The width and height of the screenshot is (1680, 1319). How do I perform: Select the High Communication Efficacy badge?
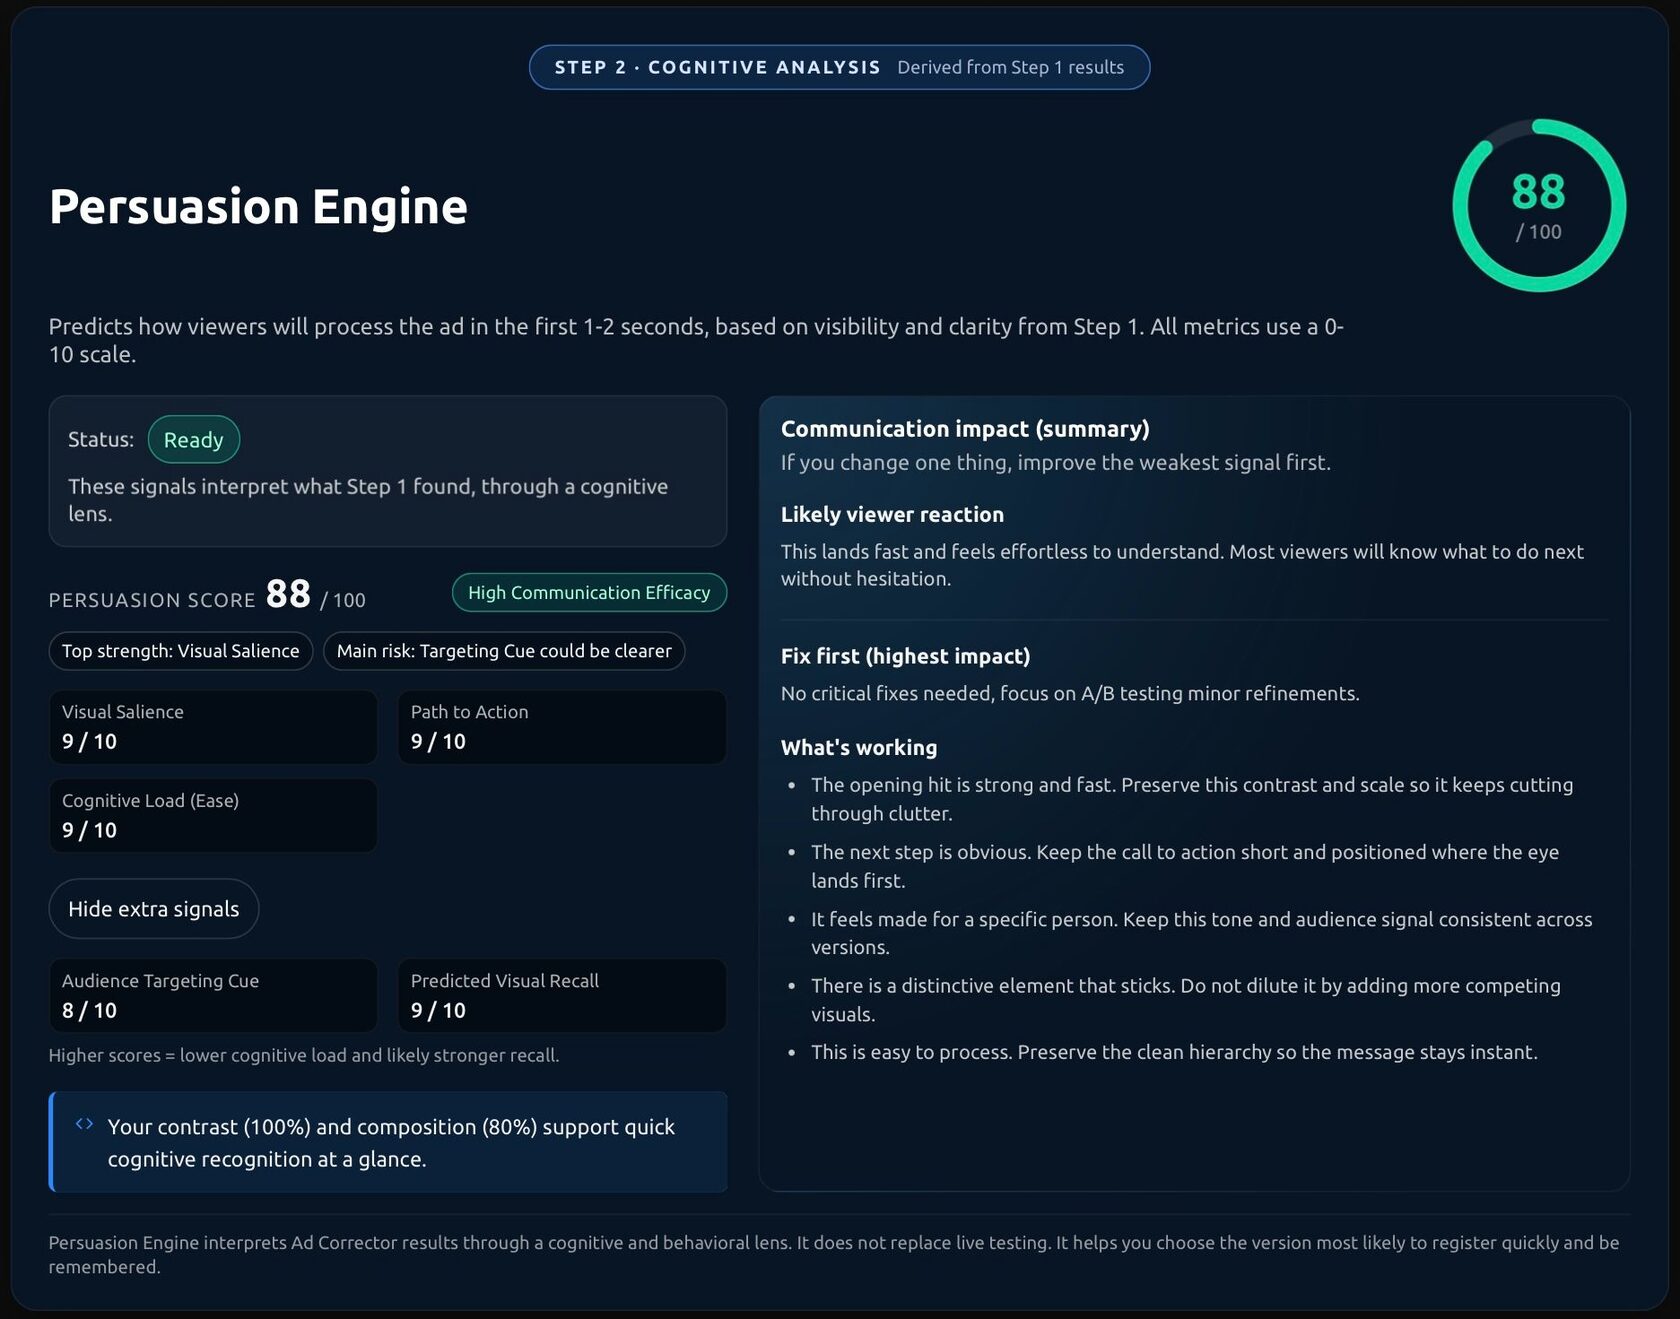point(589,592)
